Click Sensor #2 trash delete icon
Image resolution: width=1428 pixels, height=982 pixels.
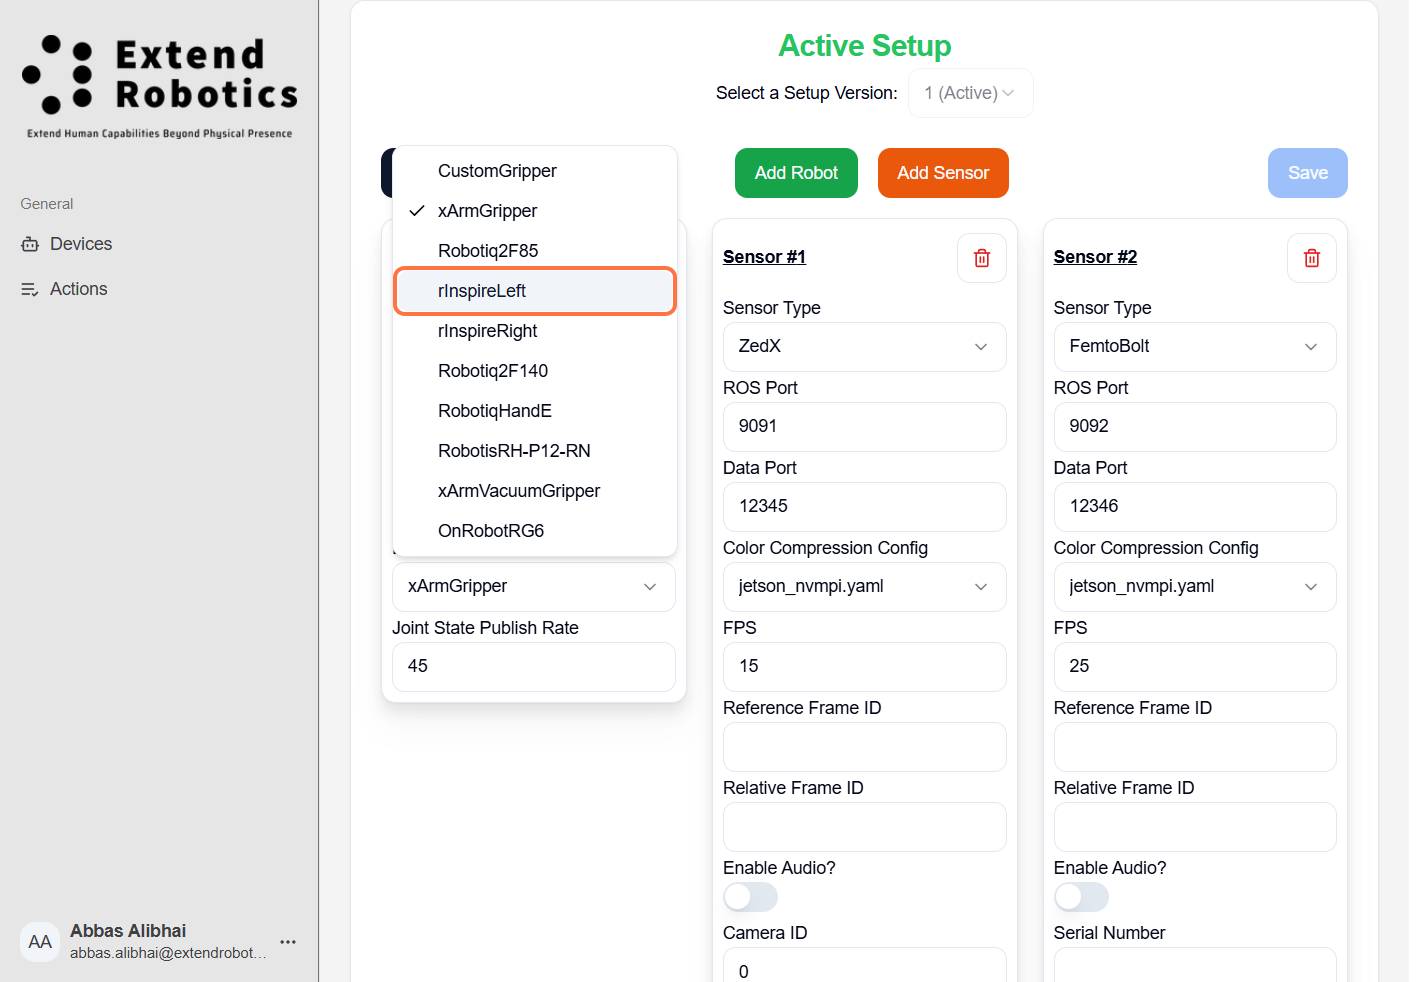(1311, 258)
